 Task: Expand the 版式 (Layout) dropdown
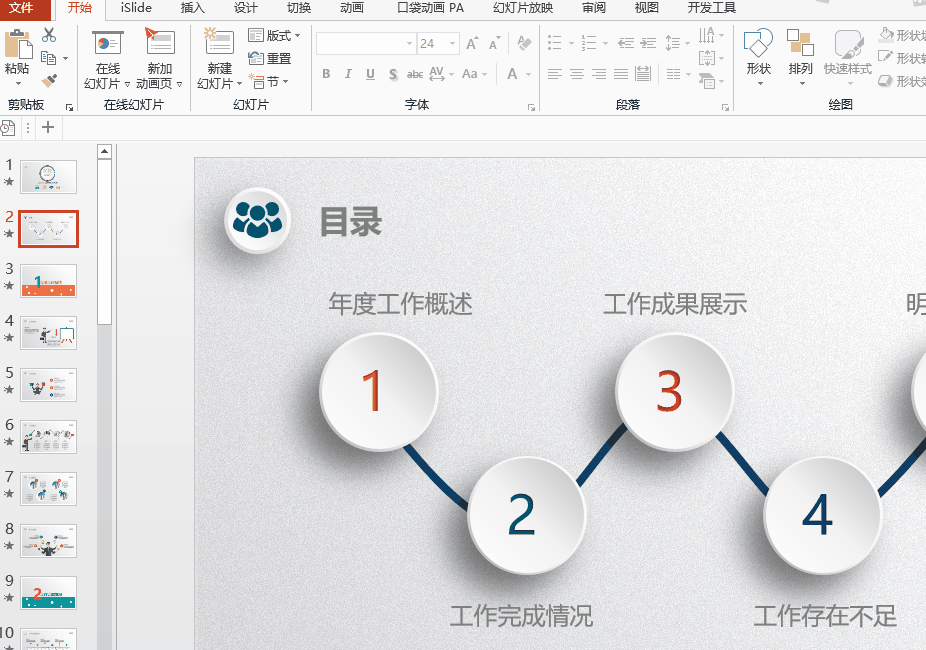point(274,36)
